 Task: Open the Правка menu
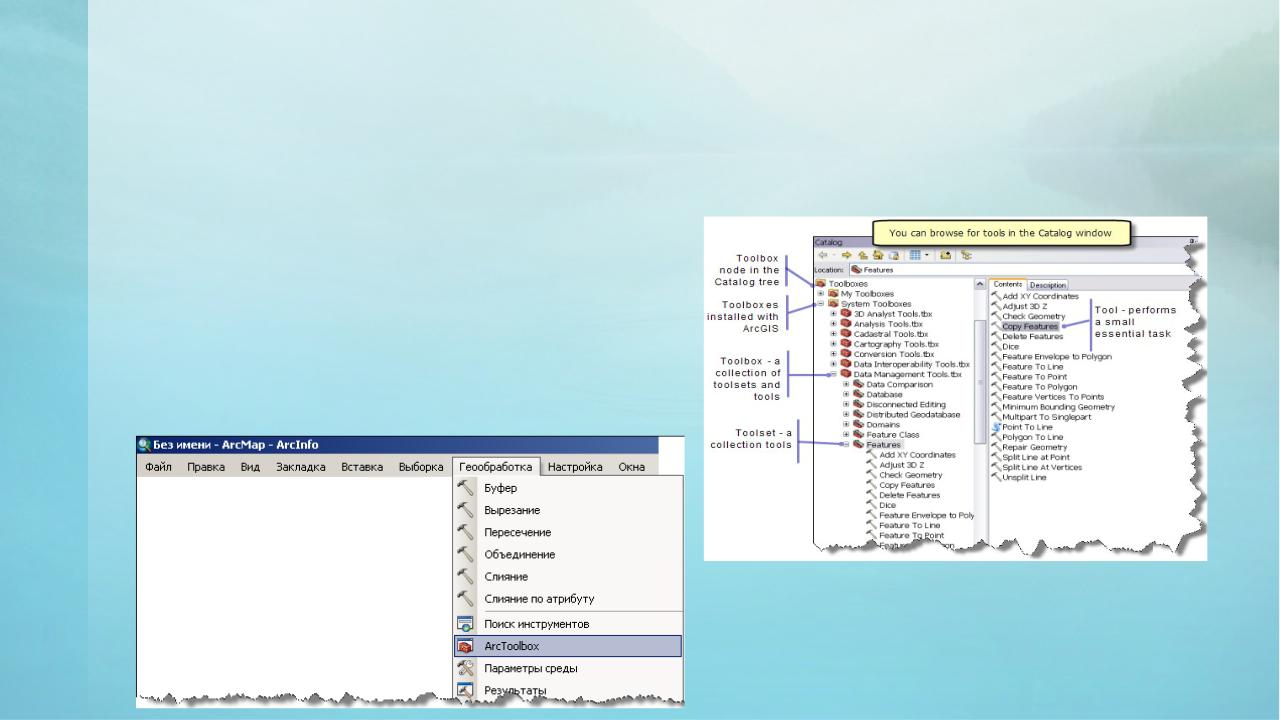click(x=206, y=467)
